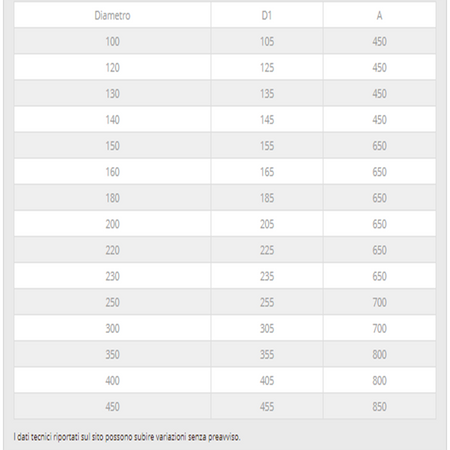Click the 'I dati tecnici' disclaimer text
This screenshot has height=450, width=450.
point(127,437)
